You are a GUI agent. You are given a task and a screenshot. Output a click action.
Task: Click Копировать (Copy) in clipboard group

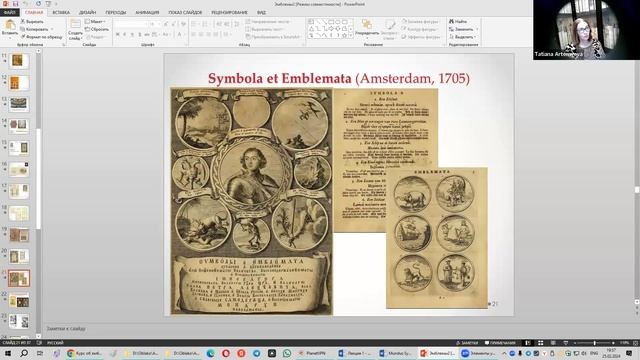pyautogui.click(x=34, y=29)
